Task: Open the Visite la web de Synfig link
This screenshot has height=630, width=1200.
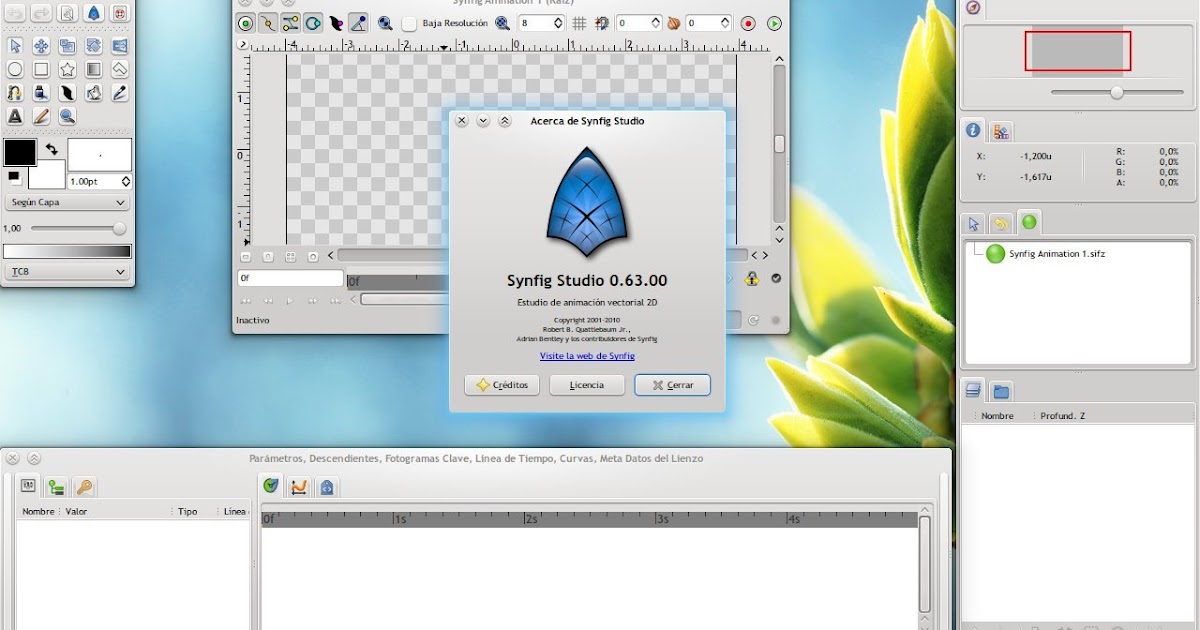Action: click(587, 355)
